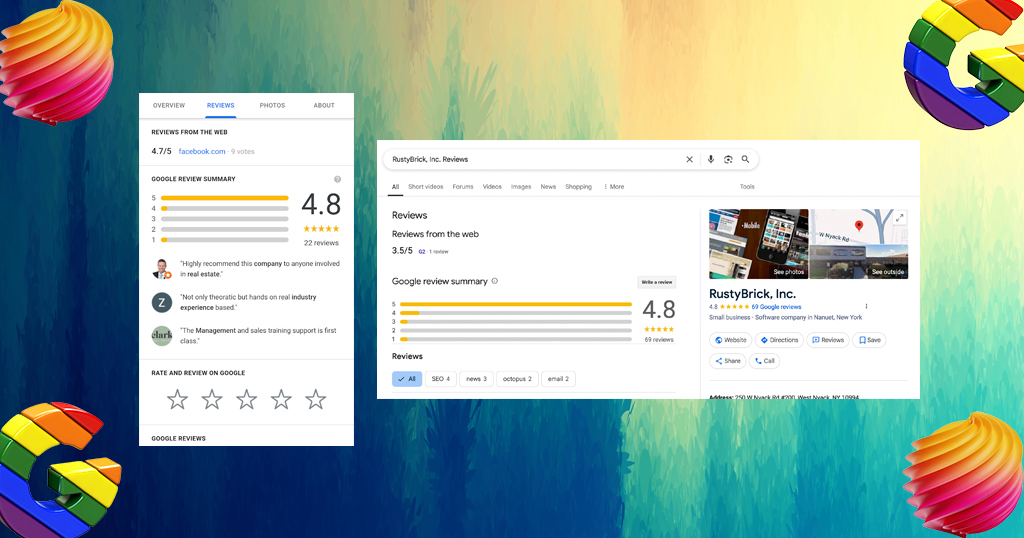This screenshot has width=1024, height=538.
Task: Click info icon beside Google review summary
Action: click(x=494, y=281)
